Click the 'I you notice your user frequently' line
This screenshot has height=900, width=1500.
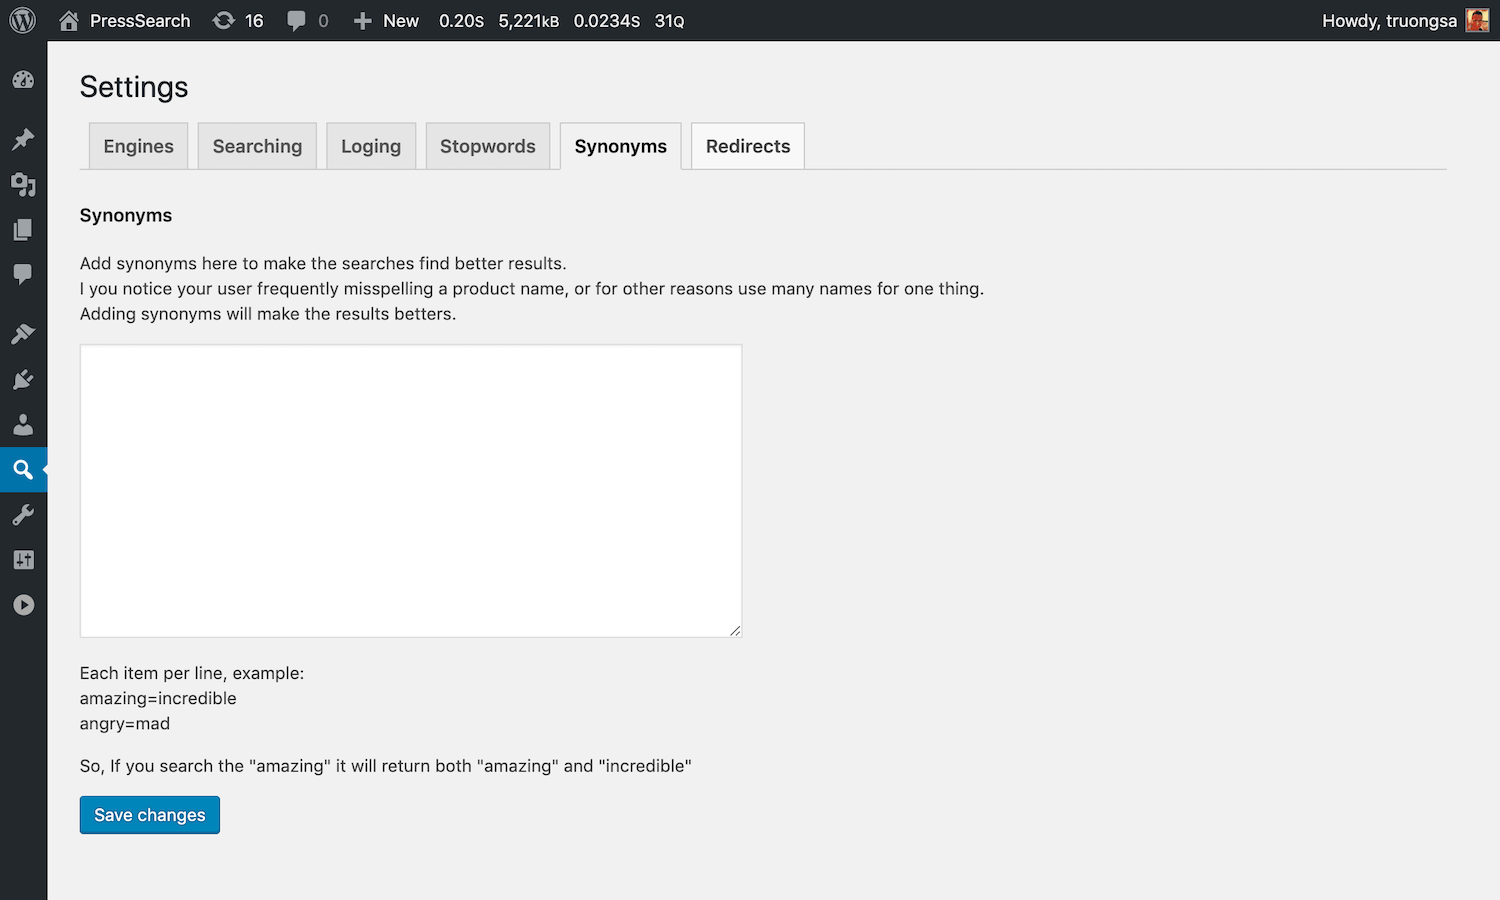click(x=532, y=288)
